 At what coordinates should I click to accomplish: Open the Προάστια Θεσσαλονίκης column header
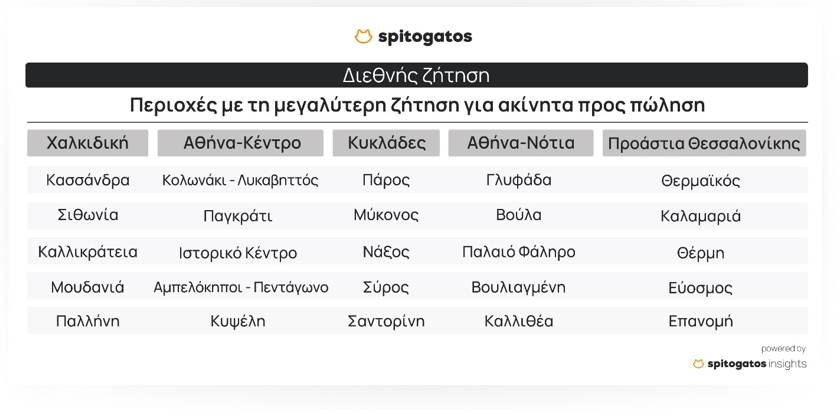click(x=705, y=143)
